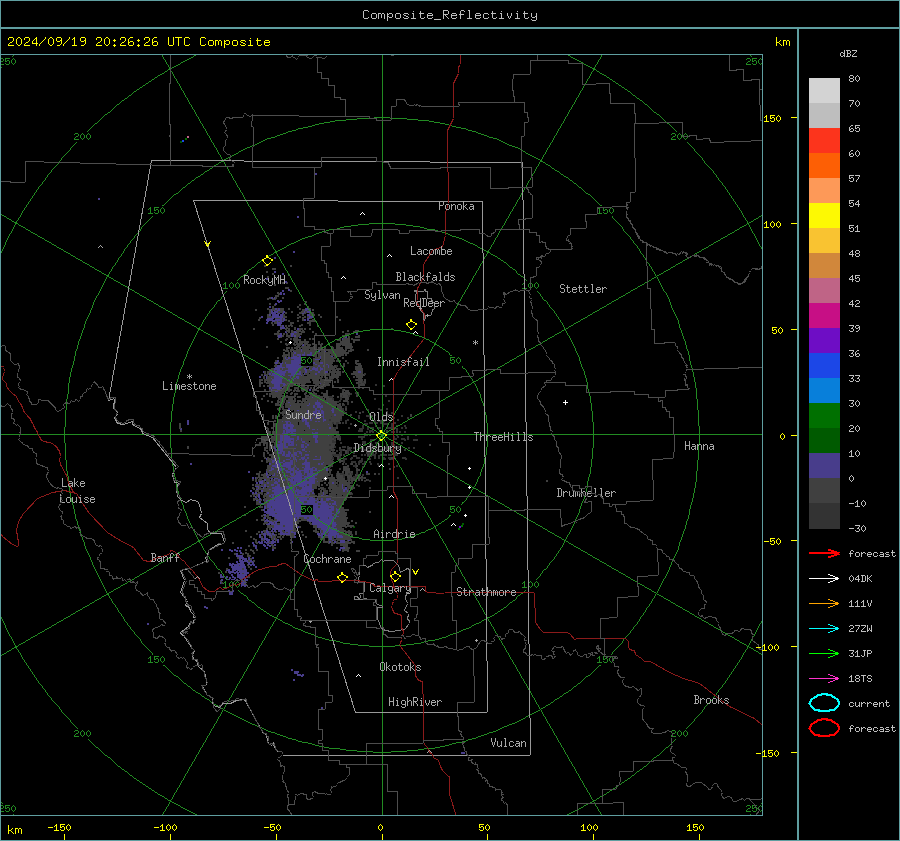Select the Olds label

[381, 416]
